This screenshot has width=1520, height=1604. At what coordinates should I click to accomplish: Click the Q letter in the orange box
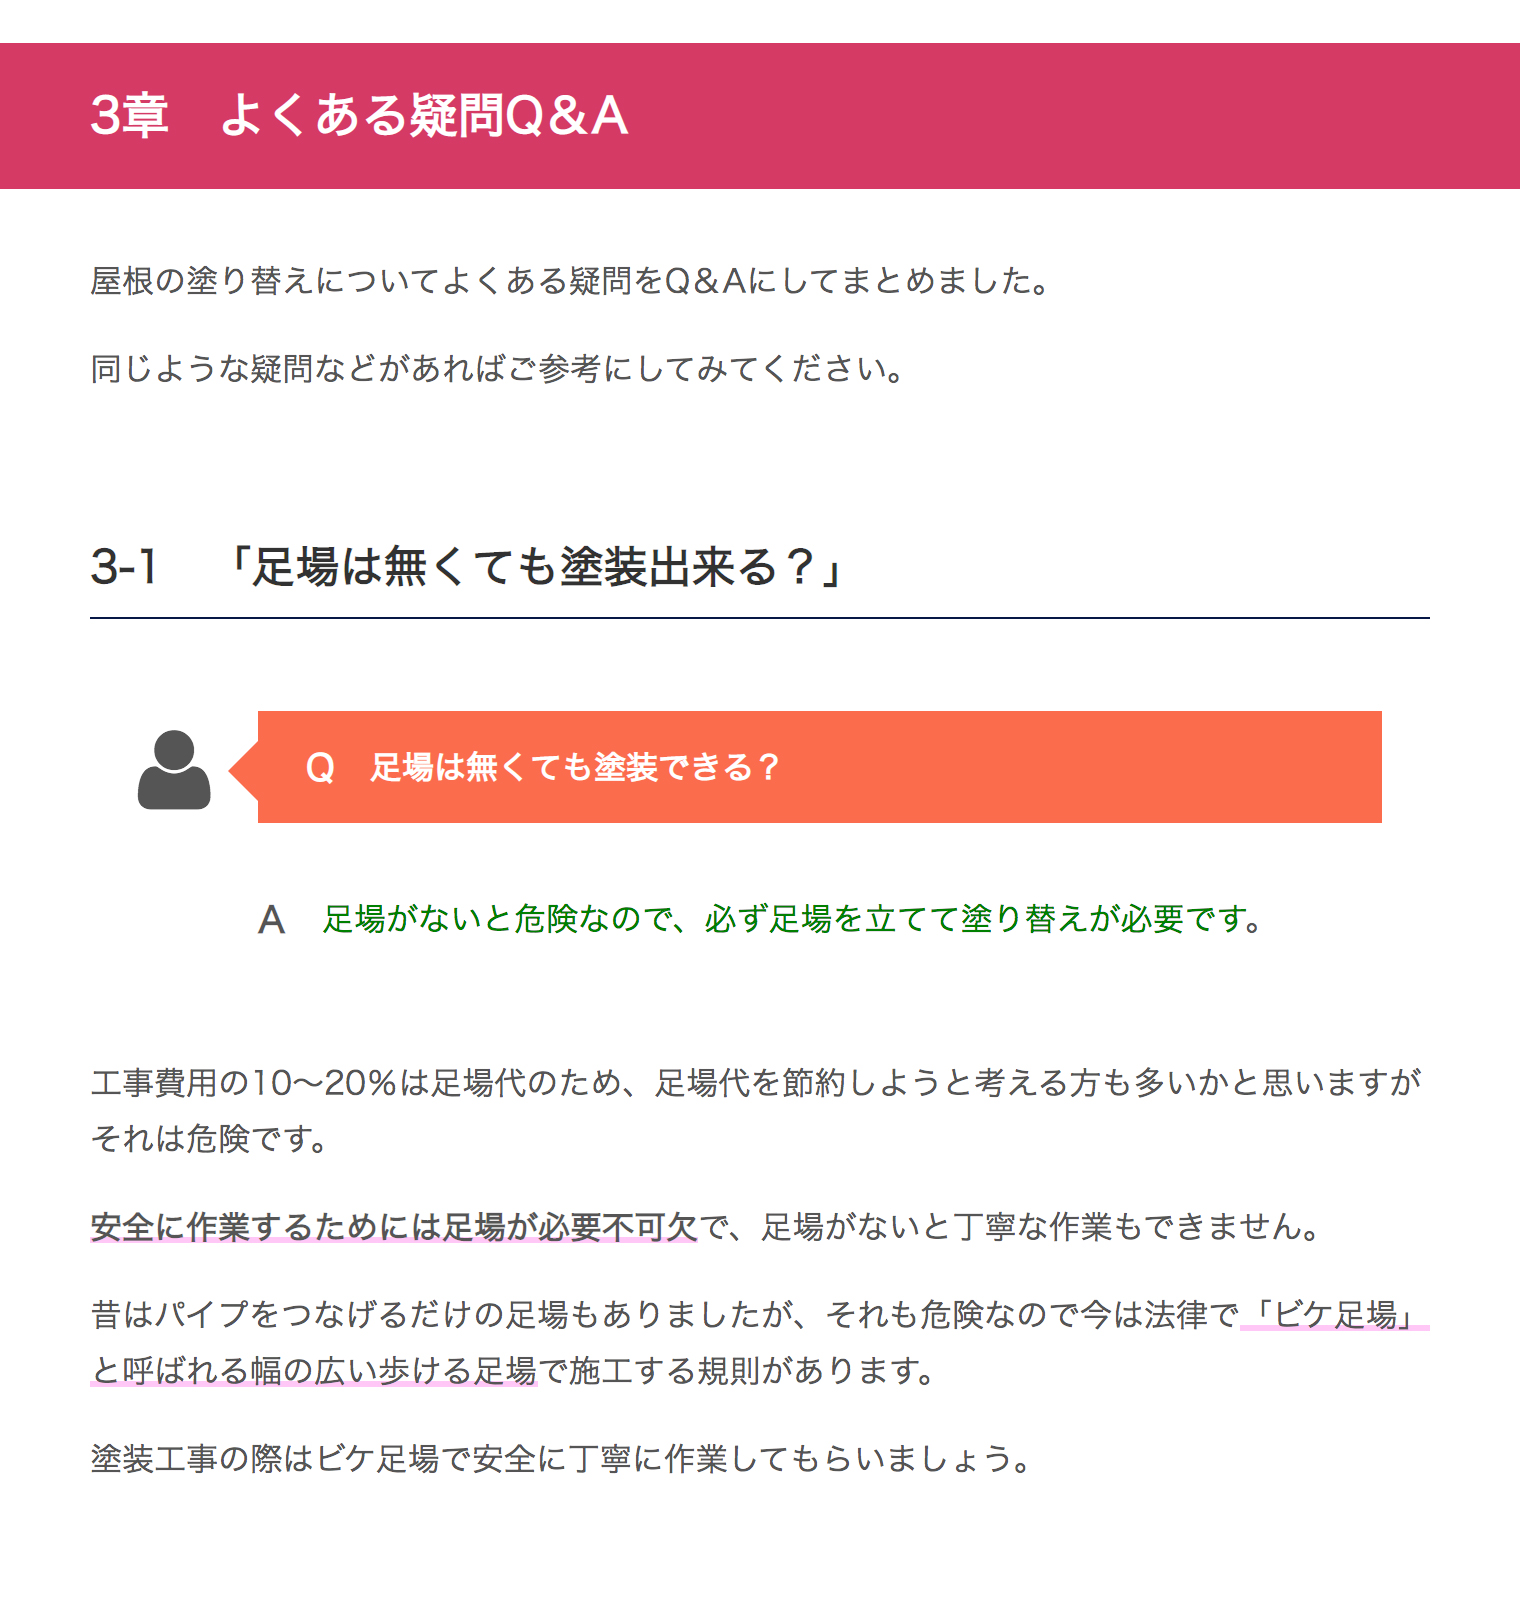[319, 768]
